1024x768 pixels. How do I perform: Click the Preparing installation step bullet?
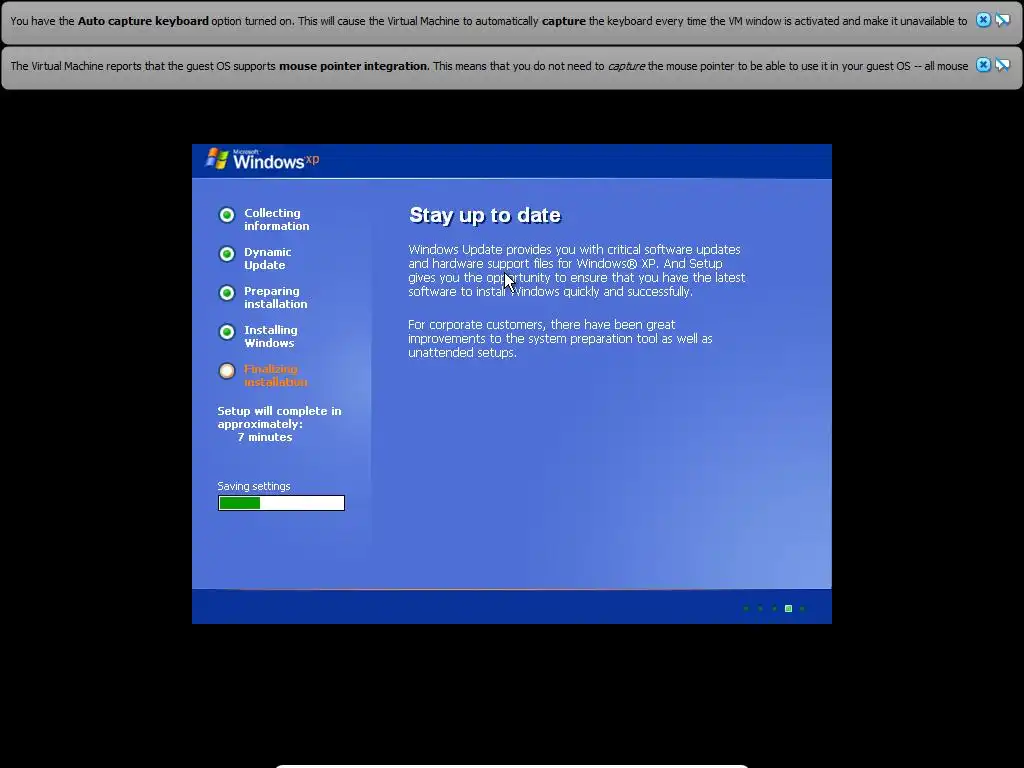pos(227,293)
